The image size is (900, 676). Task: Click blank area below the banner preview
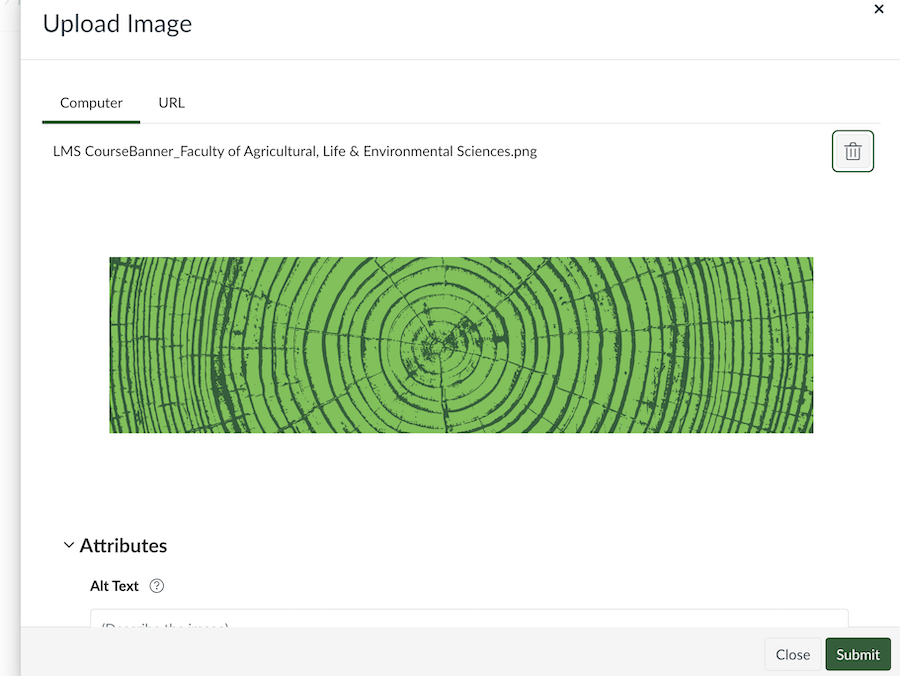(460, 480)
